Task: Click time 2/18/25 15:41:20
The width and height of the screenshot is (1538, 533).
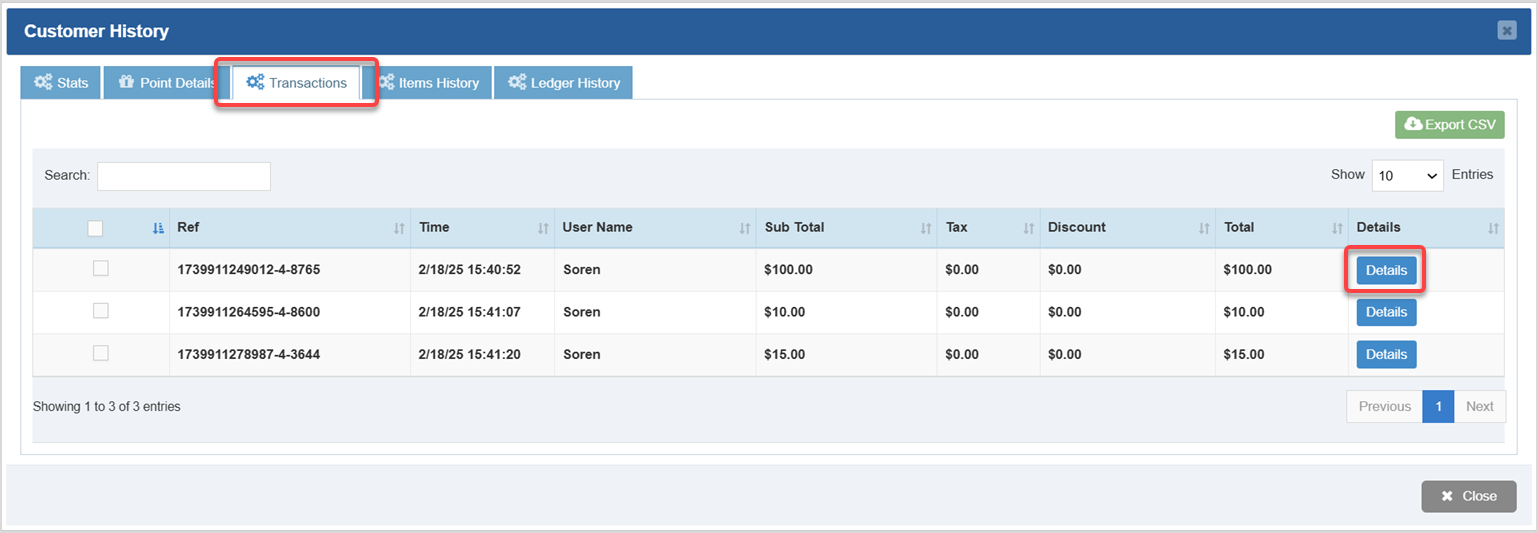Action: click(x=470, y=354)
